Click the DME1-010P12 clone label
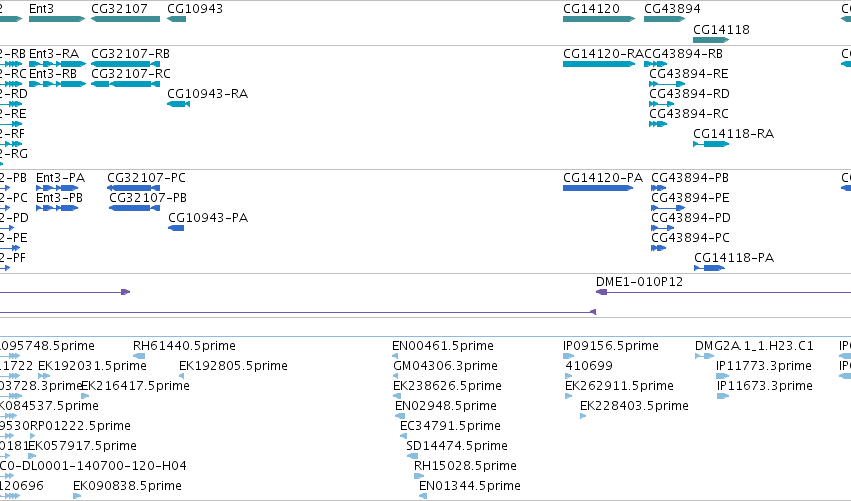The image size is (851, 501). tap(639, 282)
